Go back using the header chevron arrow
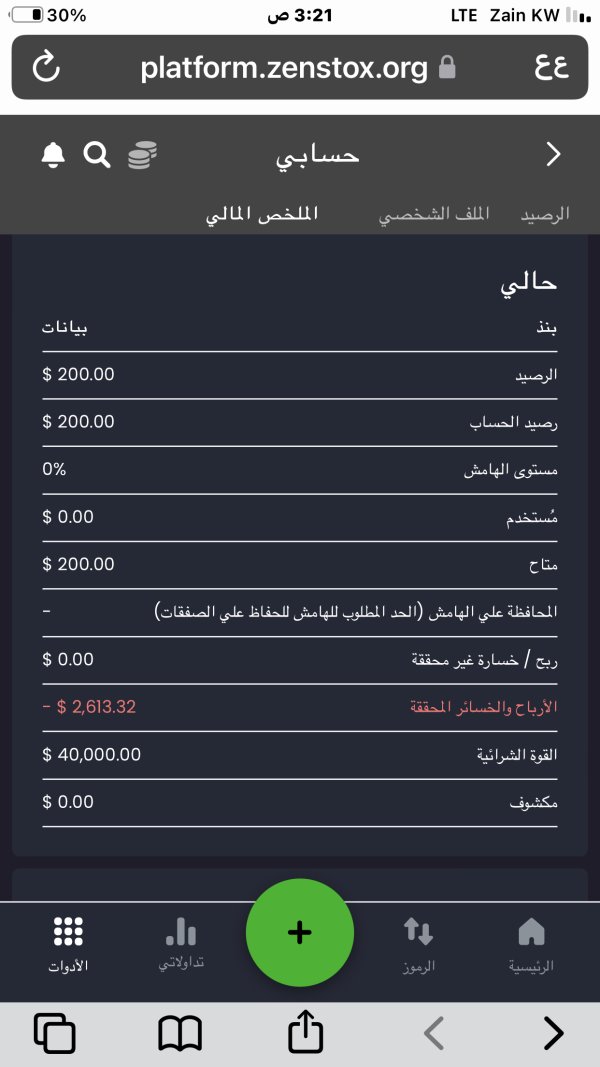600x1067 pixels. pyautogui.click(x=554, y=155)
